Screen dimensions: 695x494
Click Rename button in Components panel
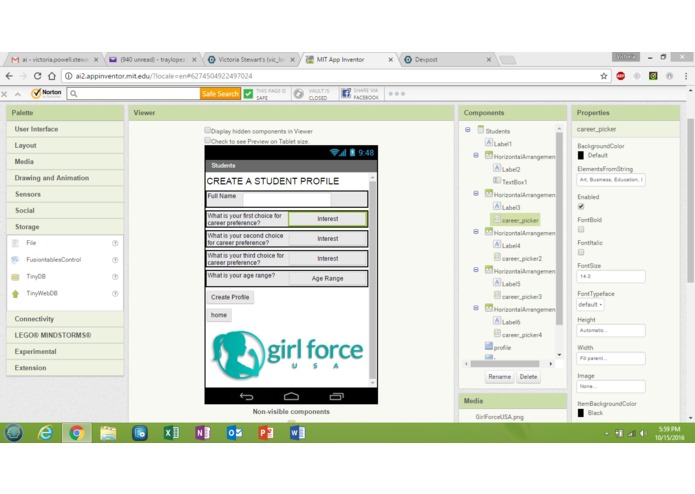click(x=500, y=377)
